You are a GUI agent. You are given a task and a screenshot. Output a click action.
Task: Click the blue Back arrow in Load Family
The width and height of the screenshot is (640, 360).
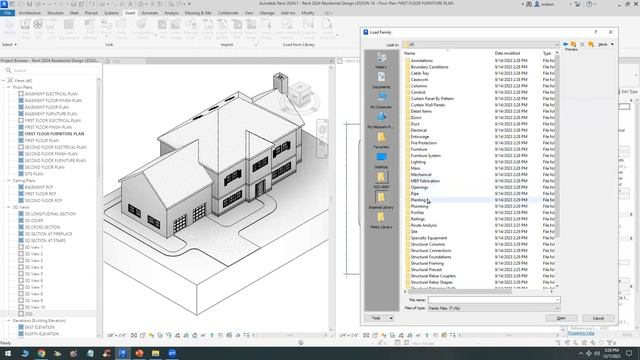tap(565, 44)
